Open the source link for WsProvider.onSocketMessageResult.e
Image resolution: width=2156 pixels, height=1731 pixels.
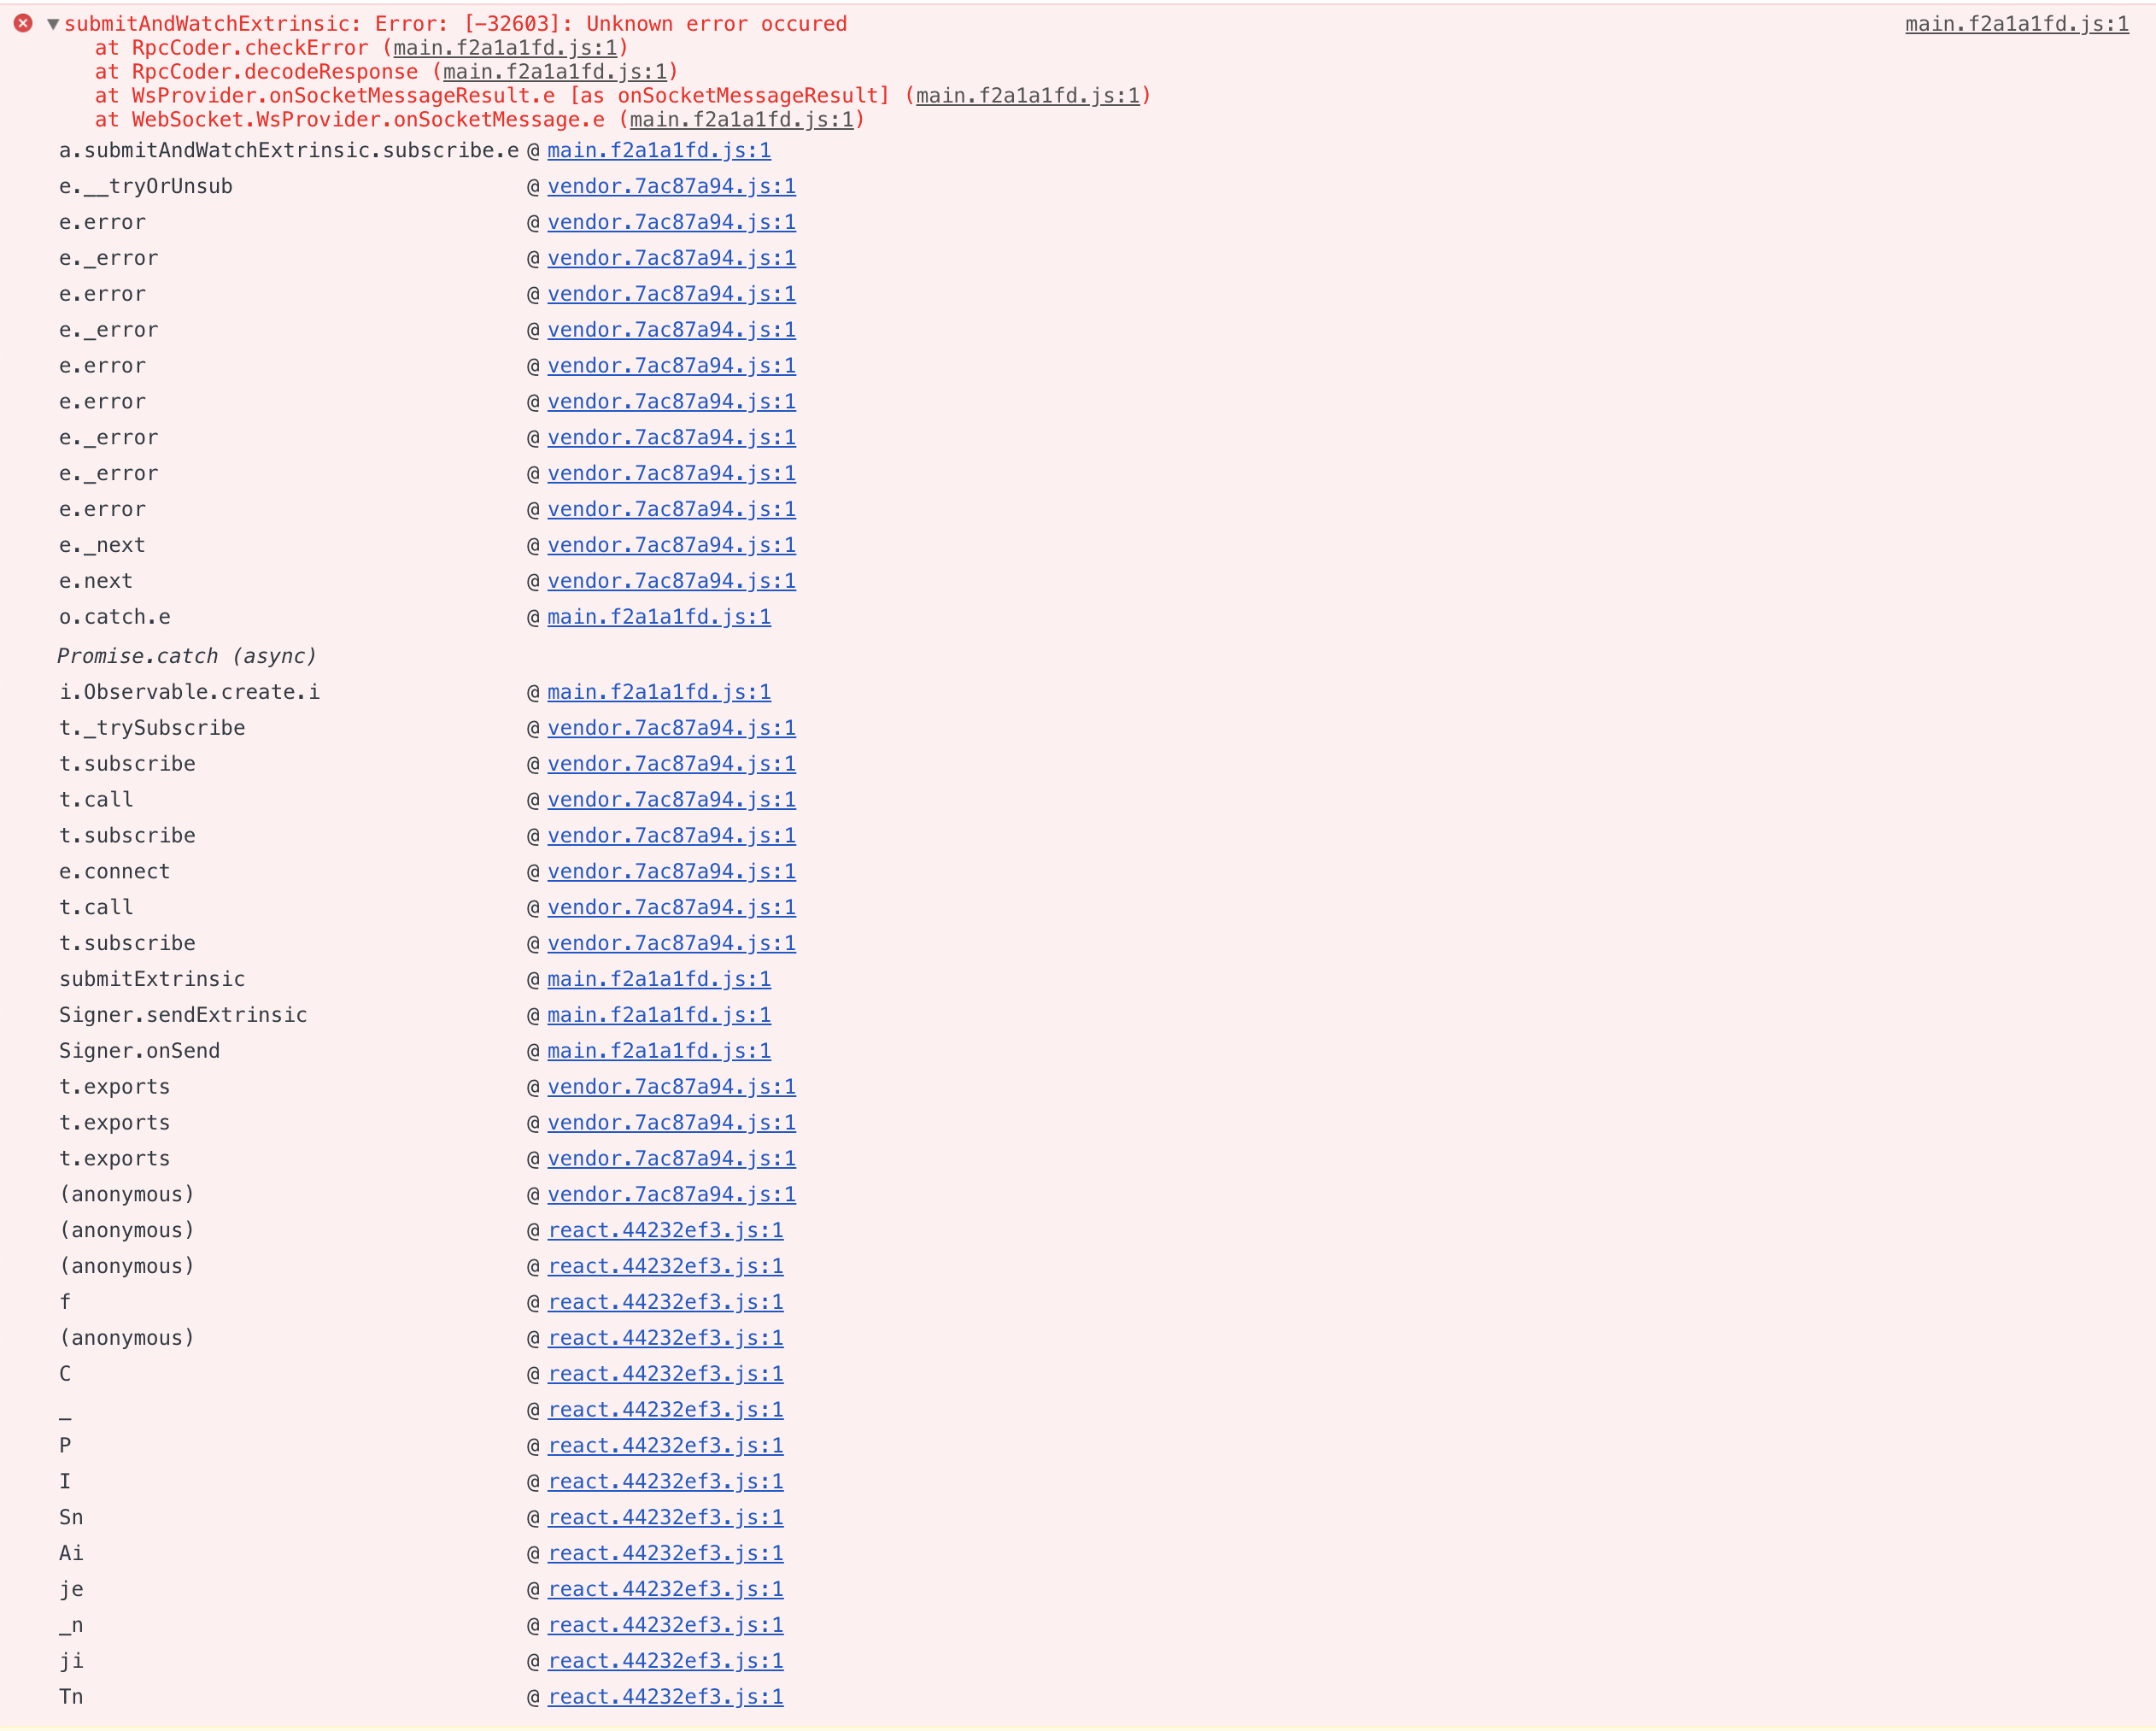tap(1028, 96)
